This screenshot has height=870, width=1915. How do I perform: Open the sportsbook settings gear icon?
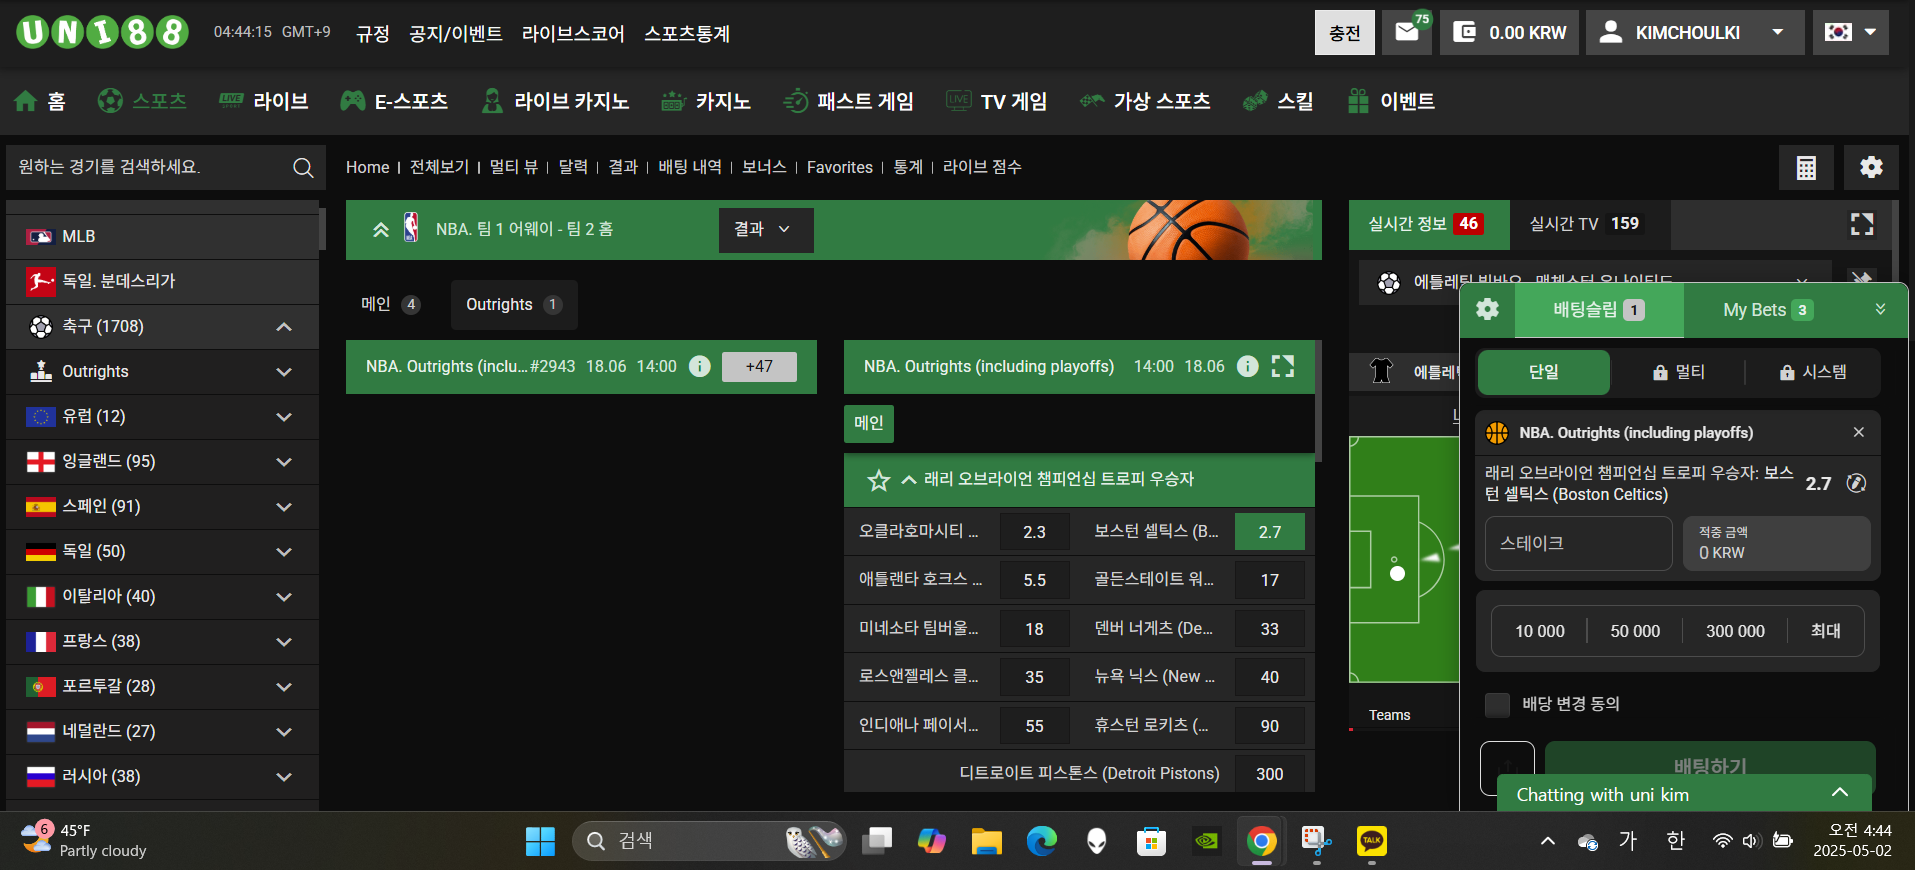click(x=1871, y=168)
